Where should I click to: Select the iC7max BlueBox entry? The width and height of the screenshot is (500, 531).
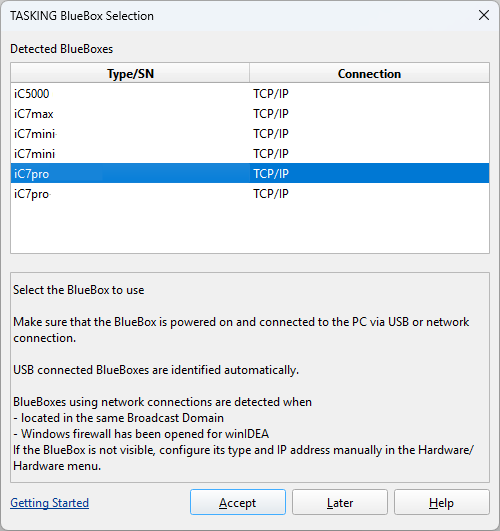click(250, 113)
